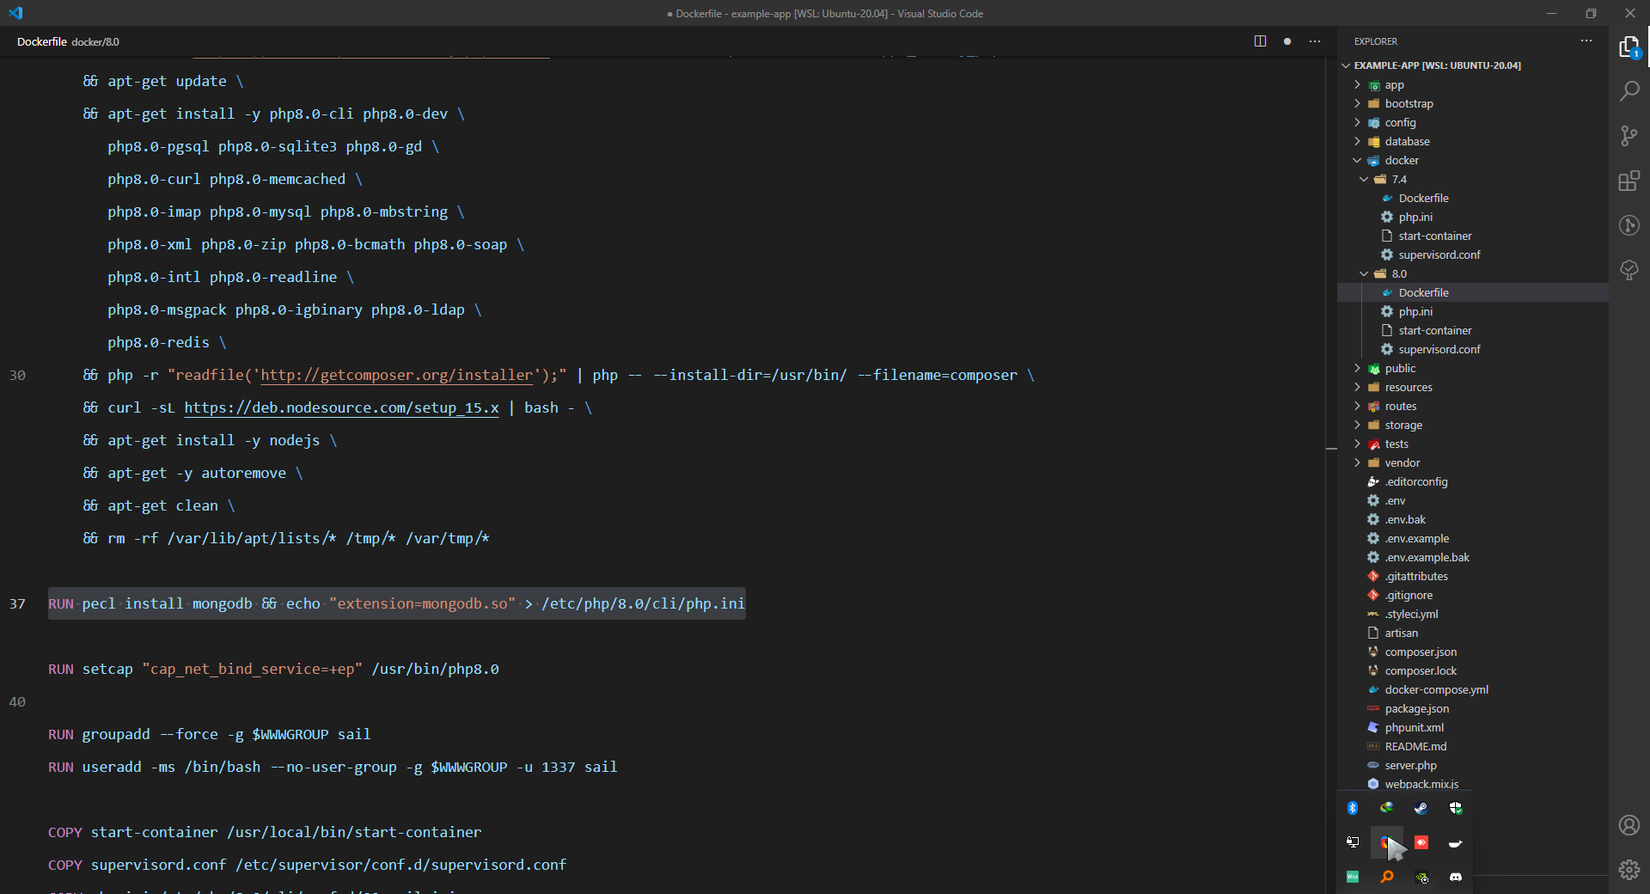Open the README.md file
Image resolution: width=1650 pixels, height=894 pixels.
pos(1415,747)
